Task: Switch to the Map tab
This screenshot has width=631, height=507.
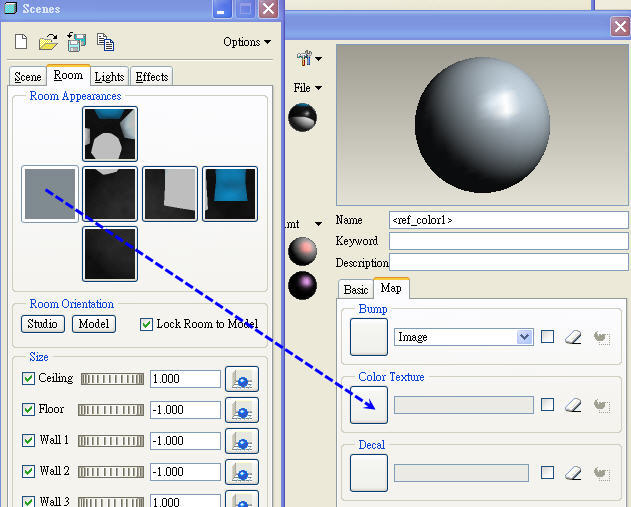Action: point(391,288)
